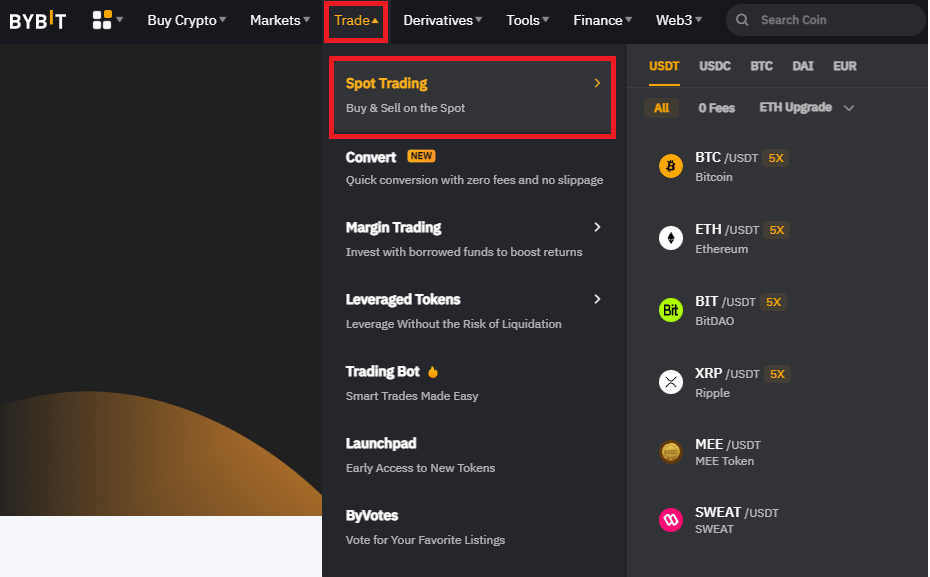Click the XRP Ripple coin icon
930x577 pixels.
[671, 382]
